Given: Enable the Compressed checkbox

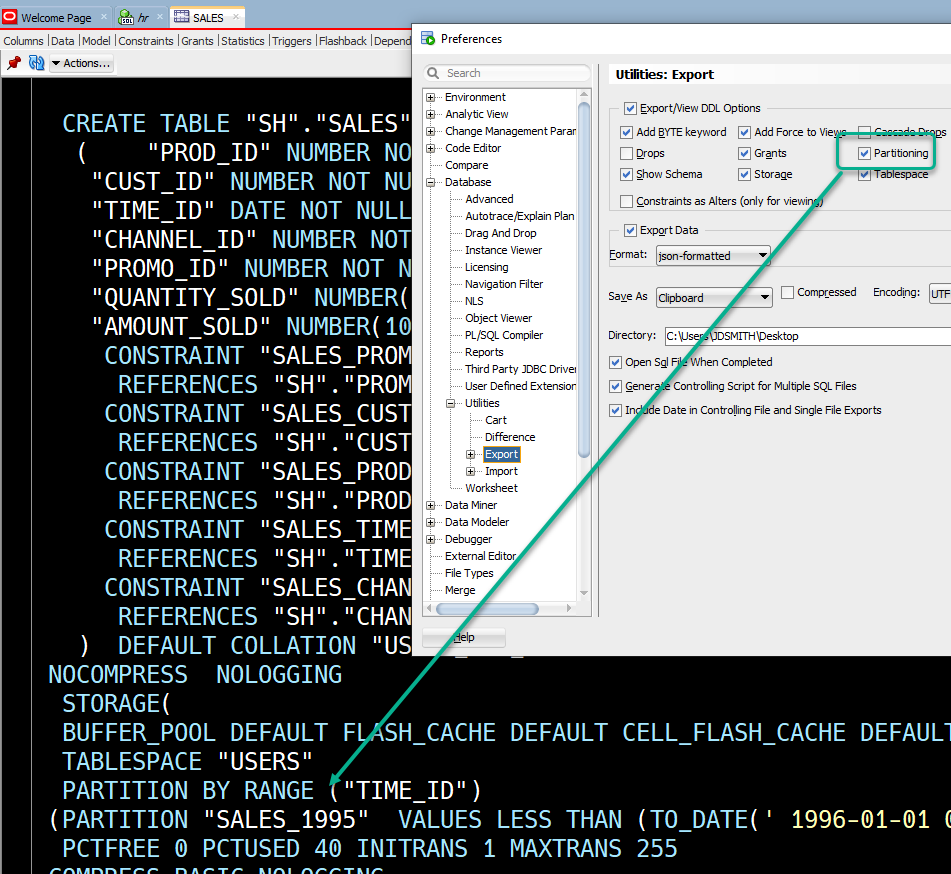Looking at the screenshot, I should tap(787, 292).
